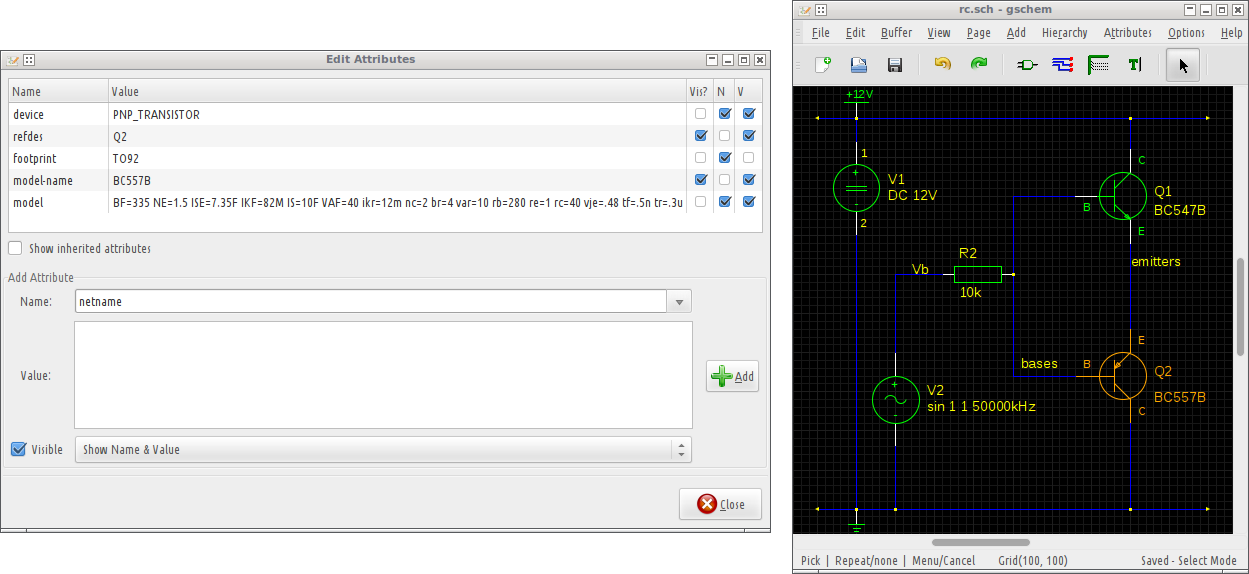Click the ground symbol in the schematic

tap(857, 525)
